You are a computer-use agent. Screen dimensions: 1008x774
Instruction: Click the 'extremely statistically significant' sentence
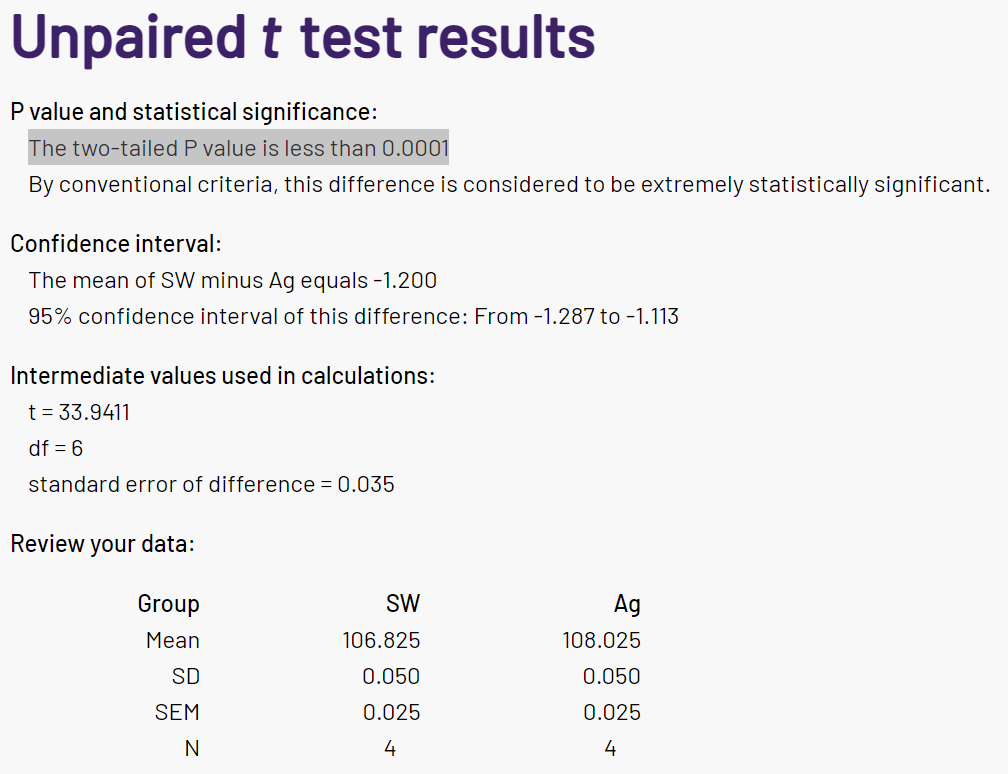click(x=509, y=184)
